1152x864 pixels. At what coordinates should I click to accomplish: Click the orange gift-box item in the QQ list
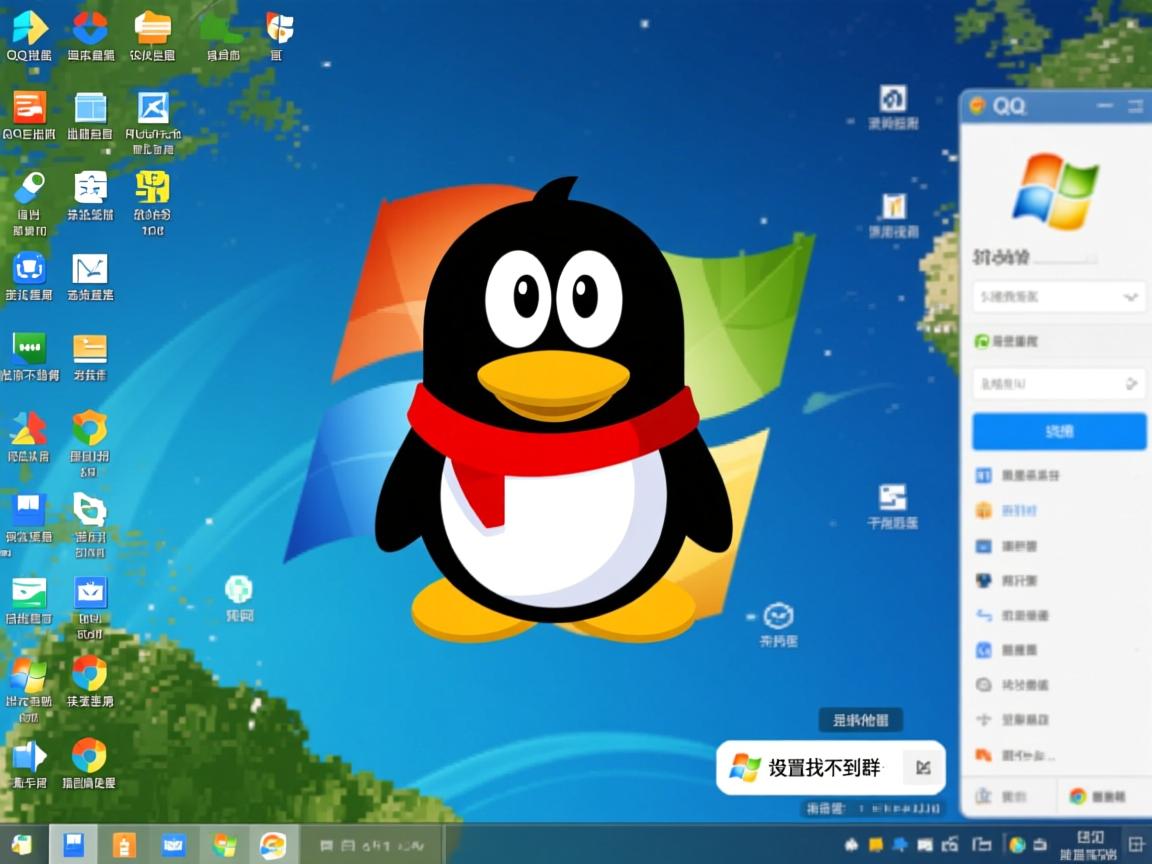(983, 510)
